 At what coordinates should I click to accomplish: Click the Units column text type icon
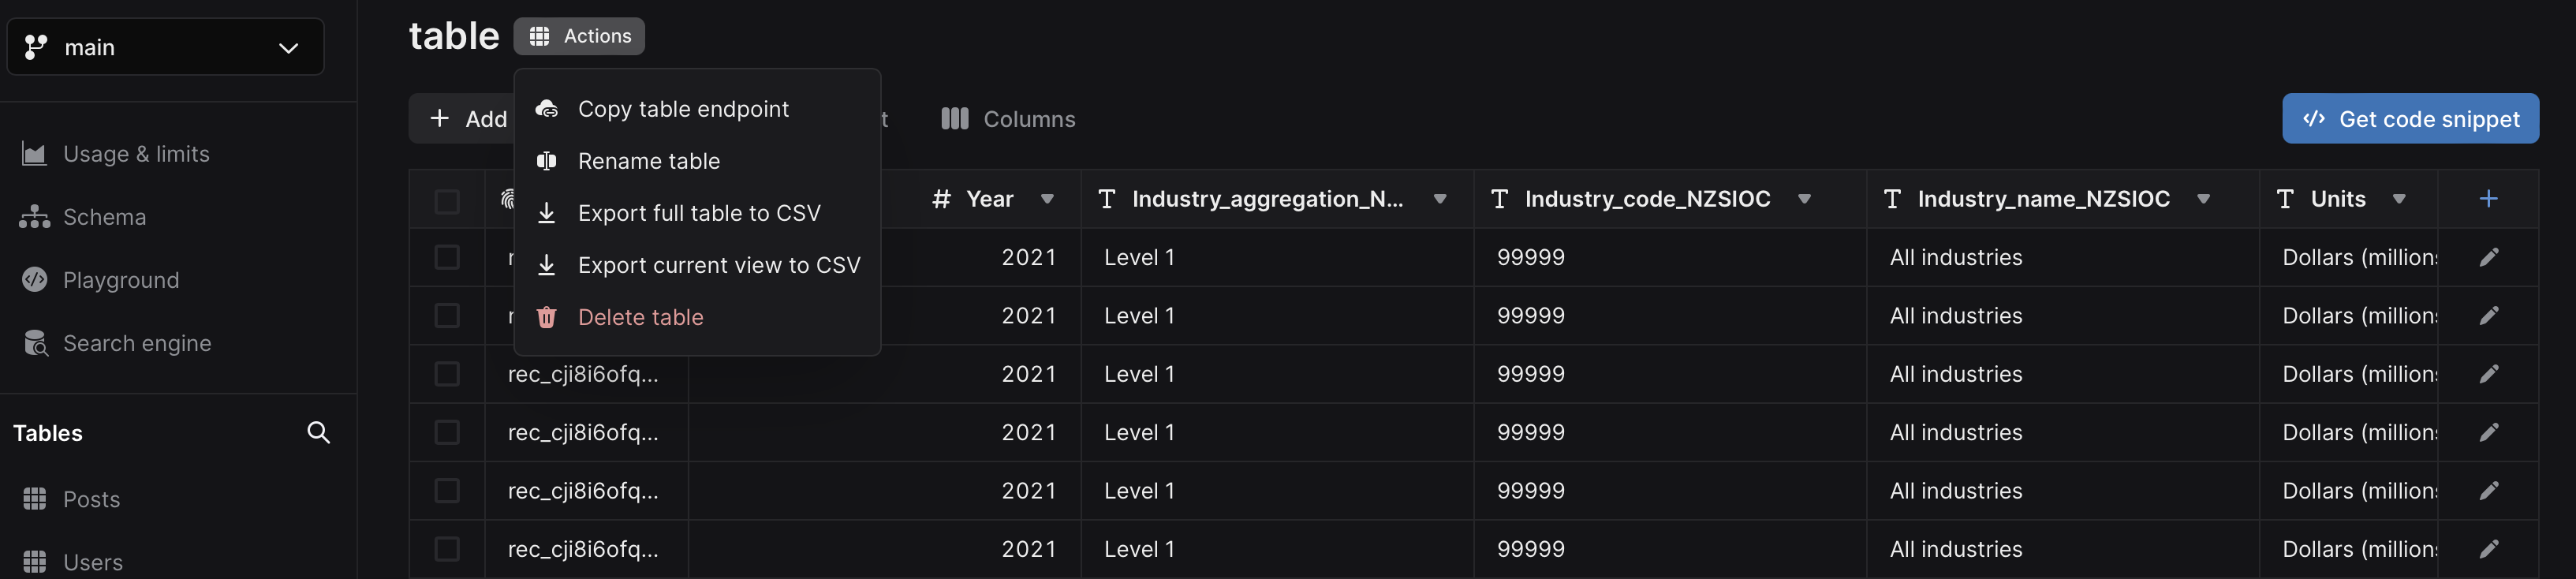click(x=2285, y=199)
